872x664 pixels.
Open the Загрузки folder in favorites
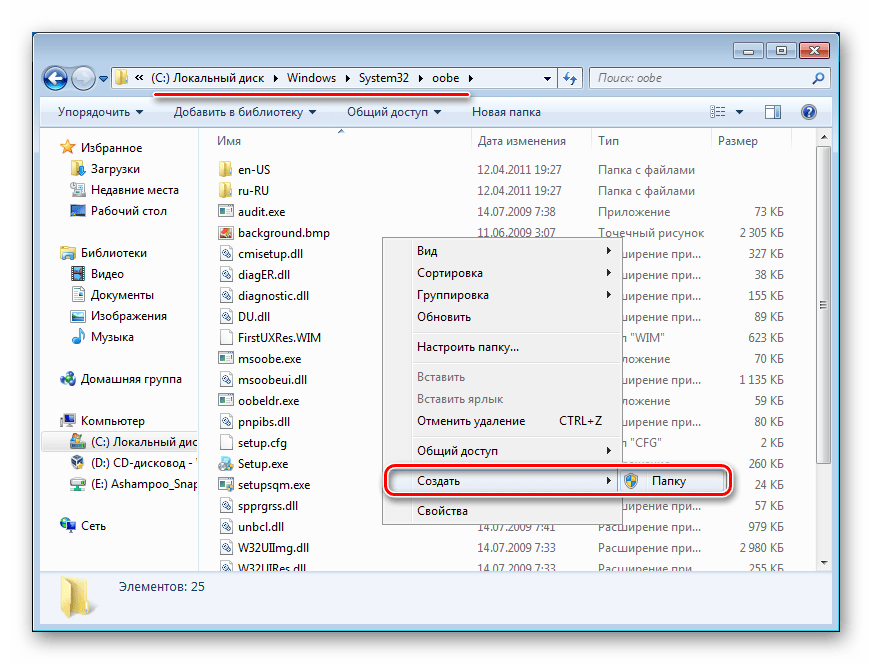click(x=115, y=169)
